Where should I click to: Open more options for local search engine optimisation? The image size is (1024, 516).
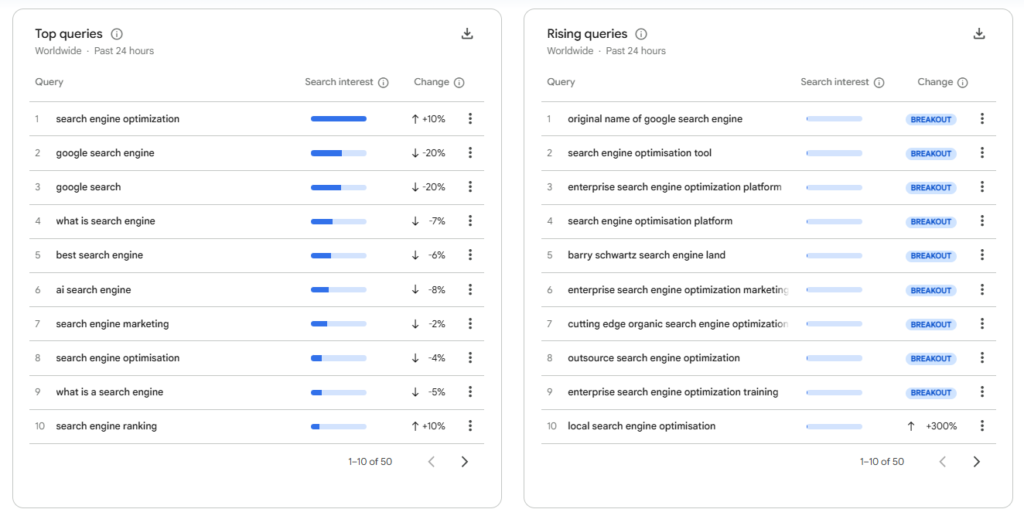point(982,426)
